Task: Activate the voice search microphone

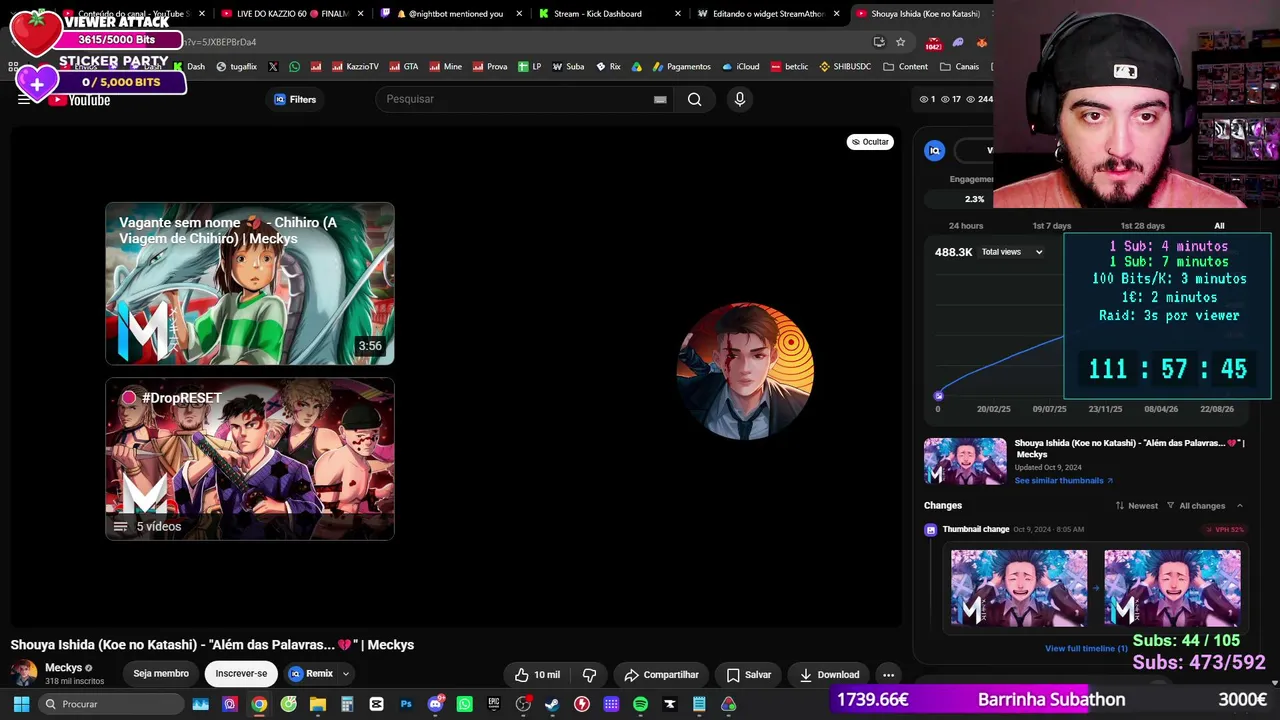Action: click(740, 99)
